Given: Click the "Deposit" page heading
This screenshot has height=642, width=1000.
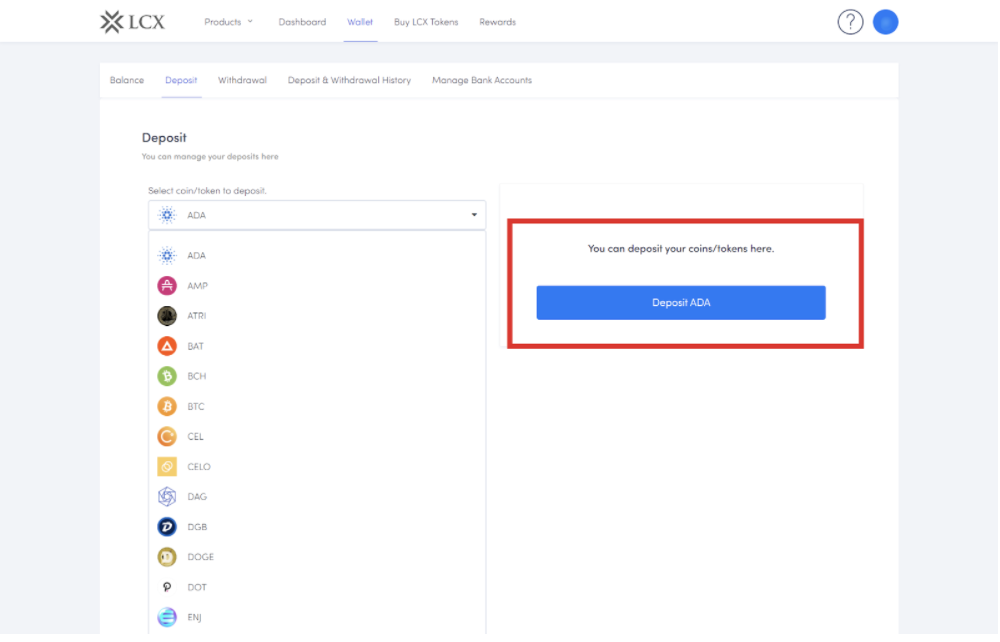Looking at the screenshot, I should click(164, 138).
